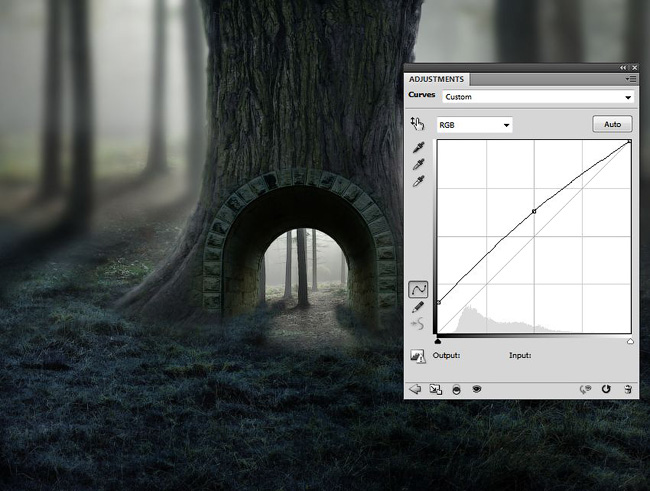Delete this adjustment layer with trash icon
This screenshot has height=491, width=650.
coord(628,389)
